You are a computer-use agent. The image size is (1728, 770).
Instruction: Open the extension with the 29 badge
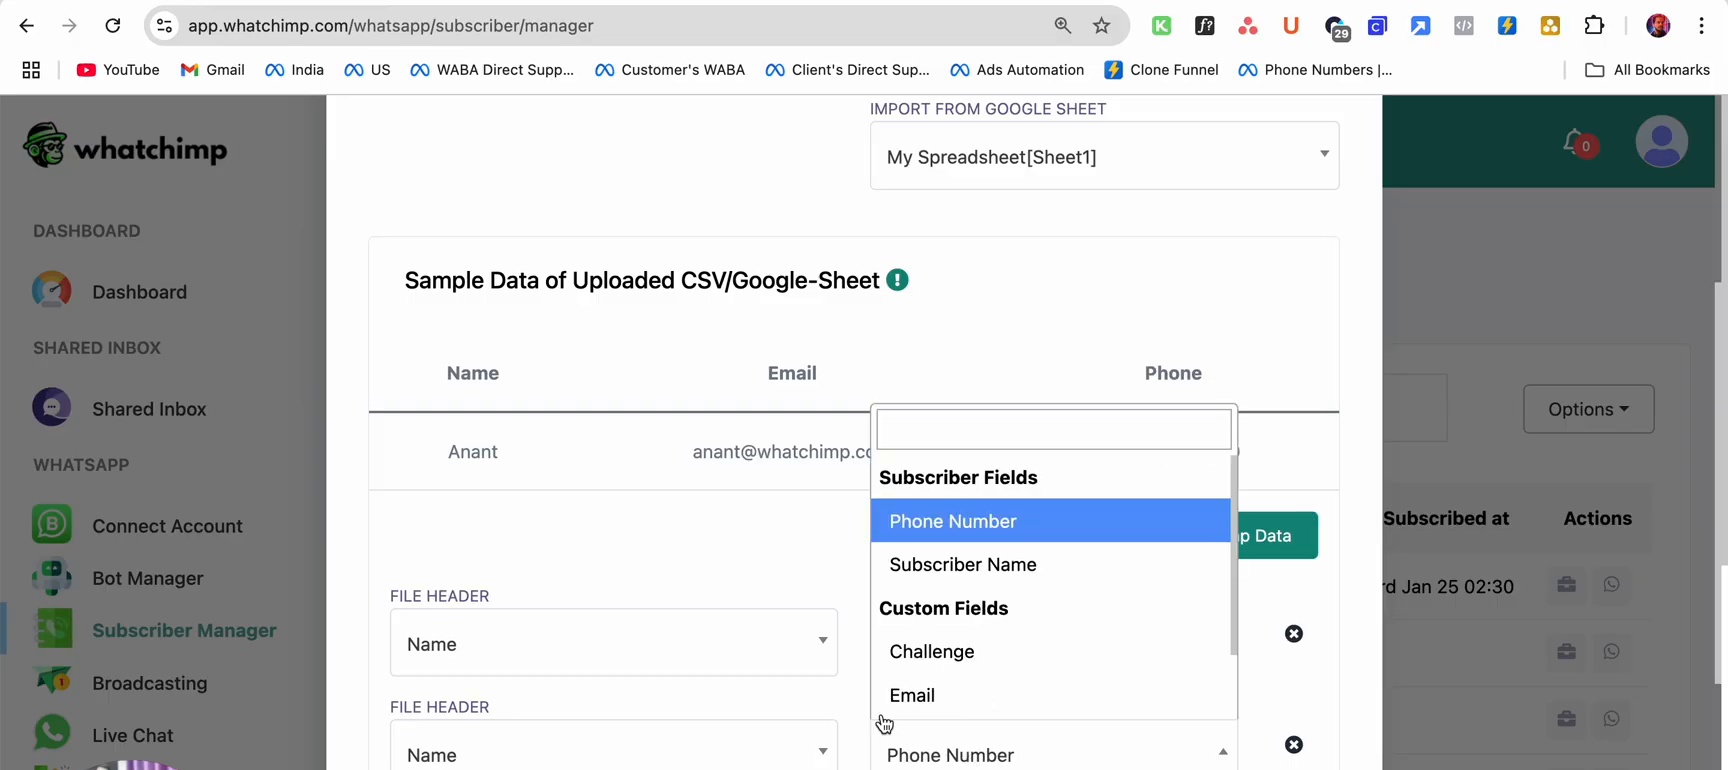coord(1336,28)
